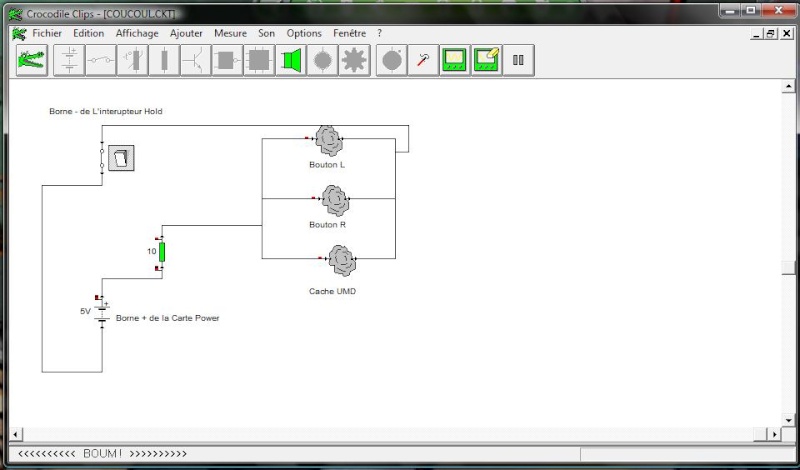The width and height of the screenshot is (800, 470).
Task: Open the integrated circuits chip palette
Action: click(x=259, y=60)
